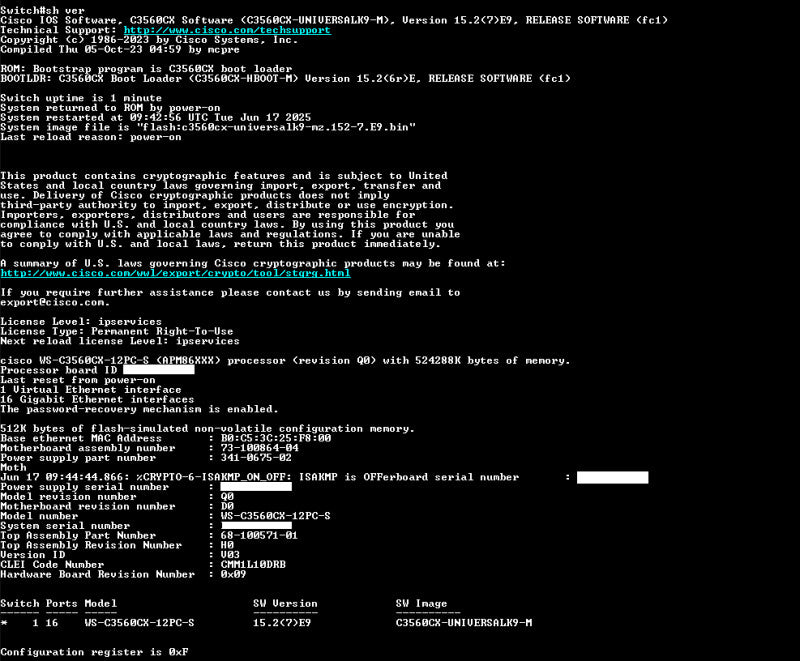This screenshot has height=661, width=800.
Task: Select 'This product contains cryptographic features' line
Action: (x=224, y=176)
